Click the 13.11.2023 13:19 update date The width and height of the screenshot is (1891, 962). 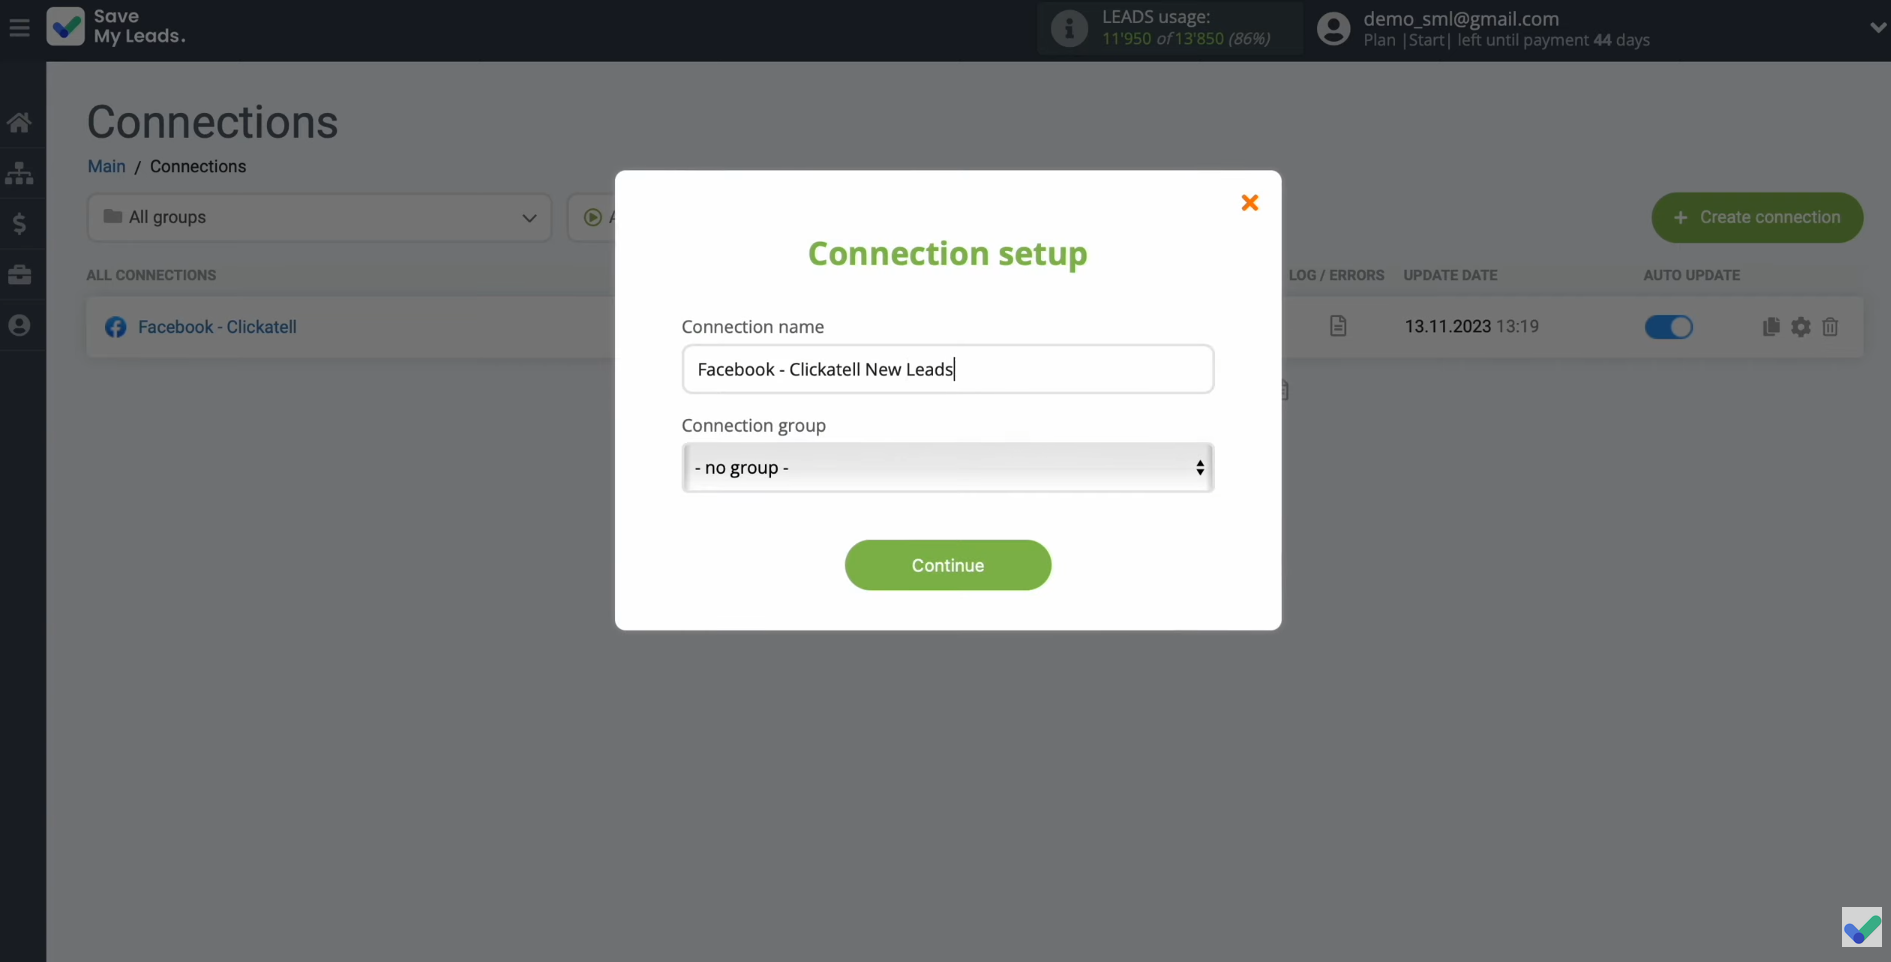coord(1471,326)
